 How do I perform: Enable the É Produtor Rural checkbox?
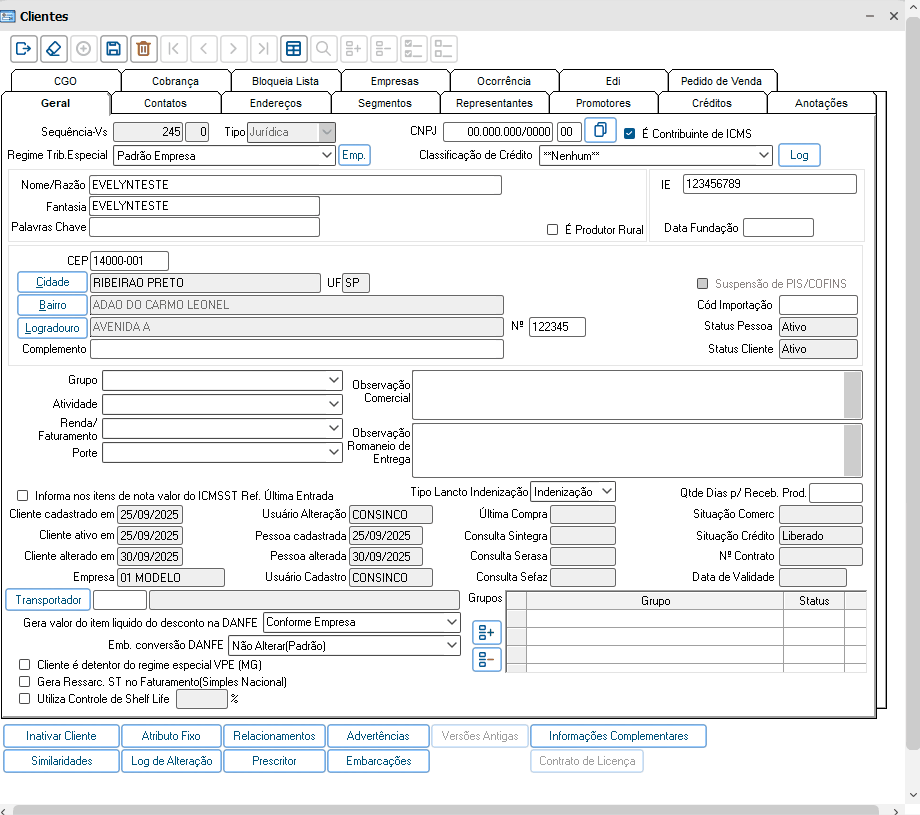pyautogui.click(x=552, y=229)
